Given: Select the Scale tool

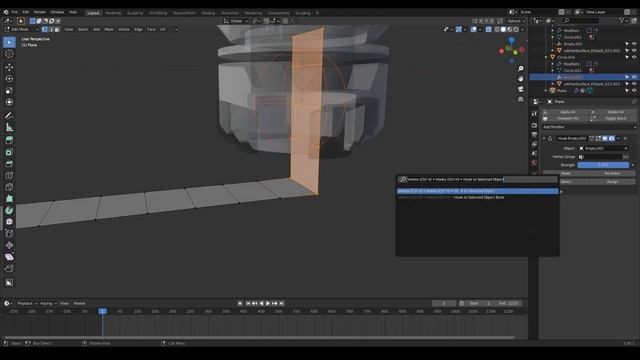Looking at the screenshot, I should (9, 91).
